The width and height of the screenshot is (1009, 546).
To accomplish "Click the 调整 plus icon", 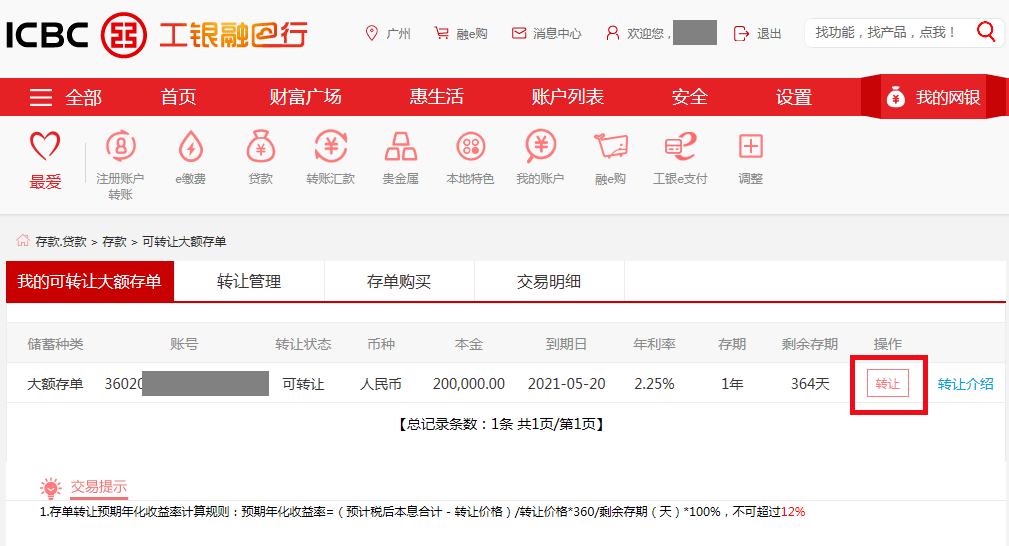I will (750, 146).
